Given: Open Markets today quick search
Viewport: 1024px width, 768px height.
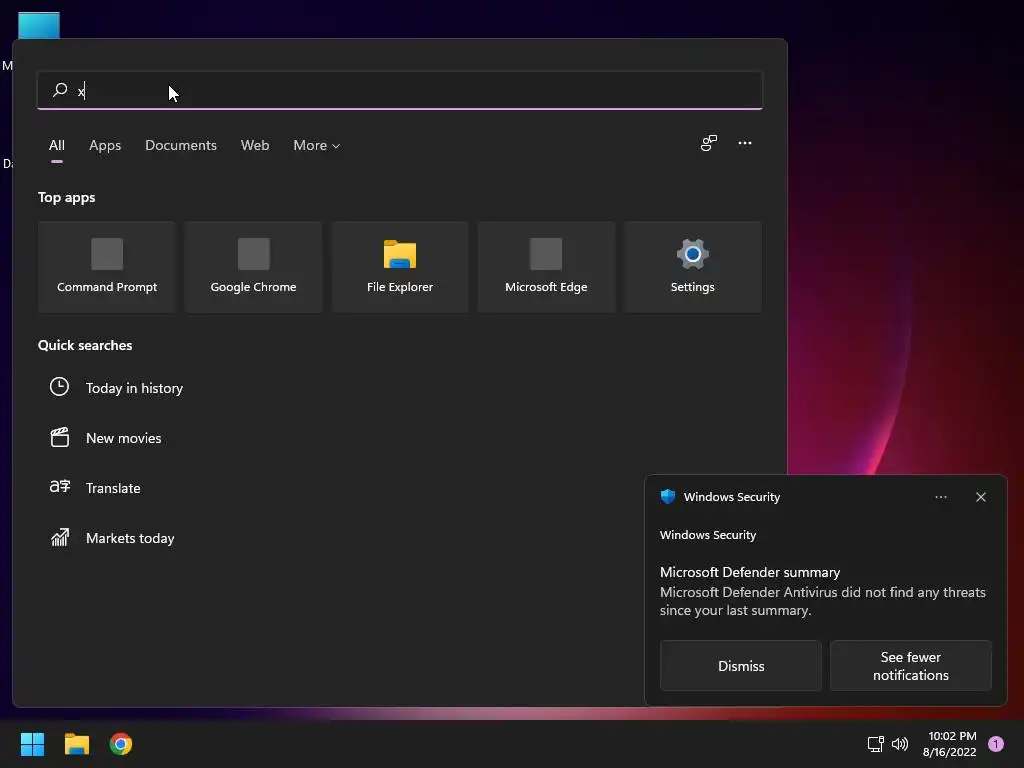Looking at the screenshot, I should click(x=130, y=538).
